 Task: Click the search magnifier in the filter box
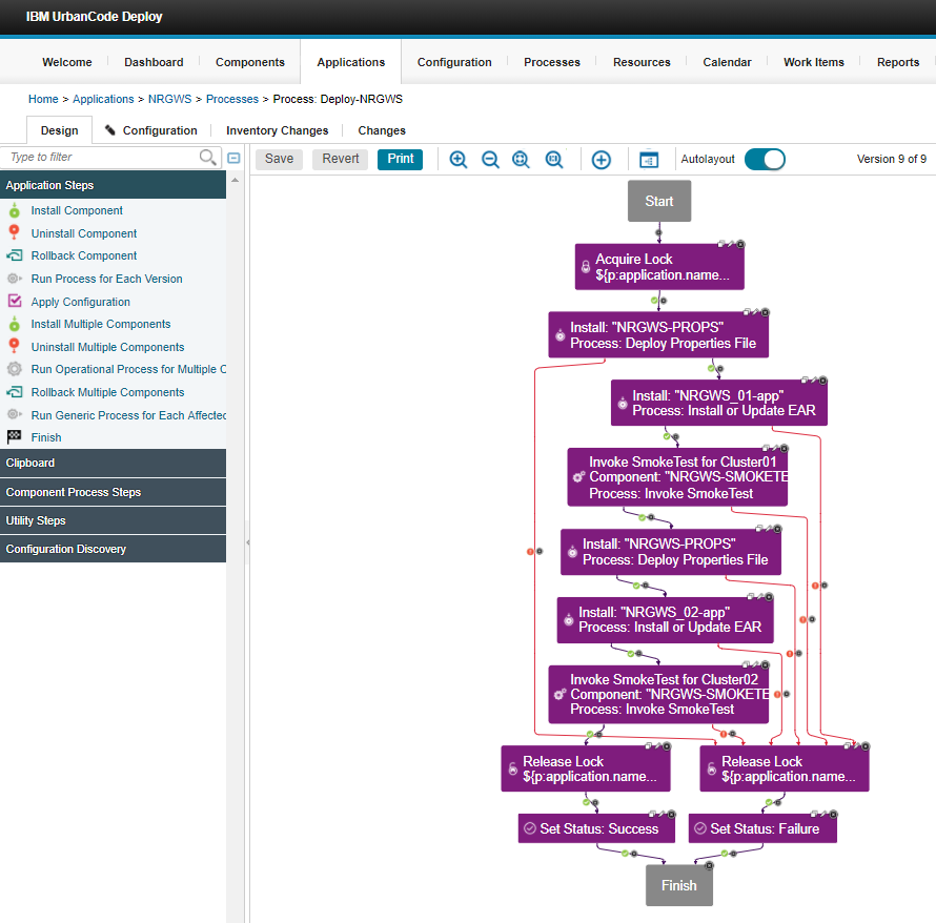[x=208, y=158]
